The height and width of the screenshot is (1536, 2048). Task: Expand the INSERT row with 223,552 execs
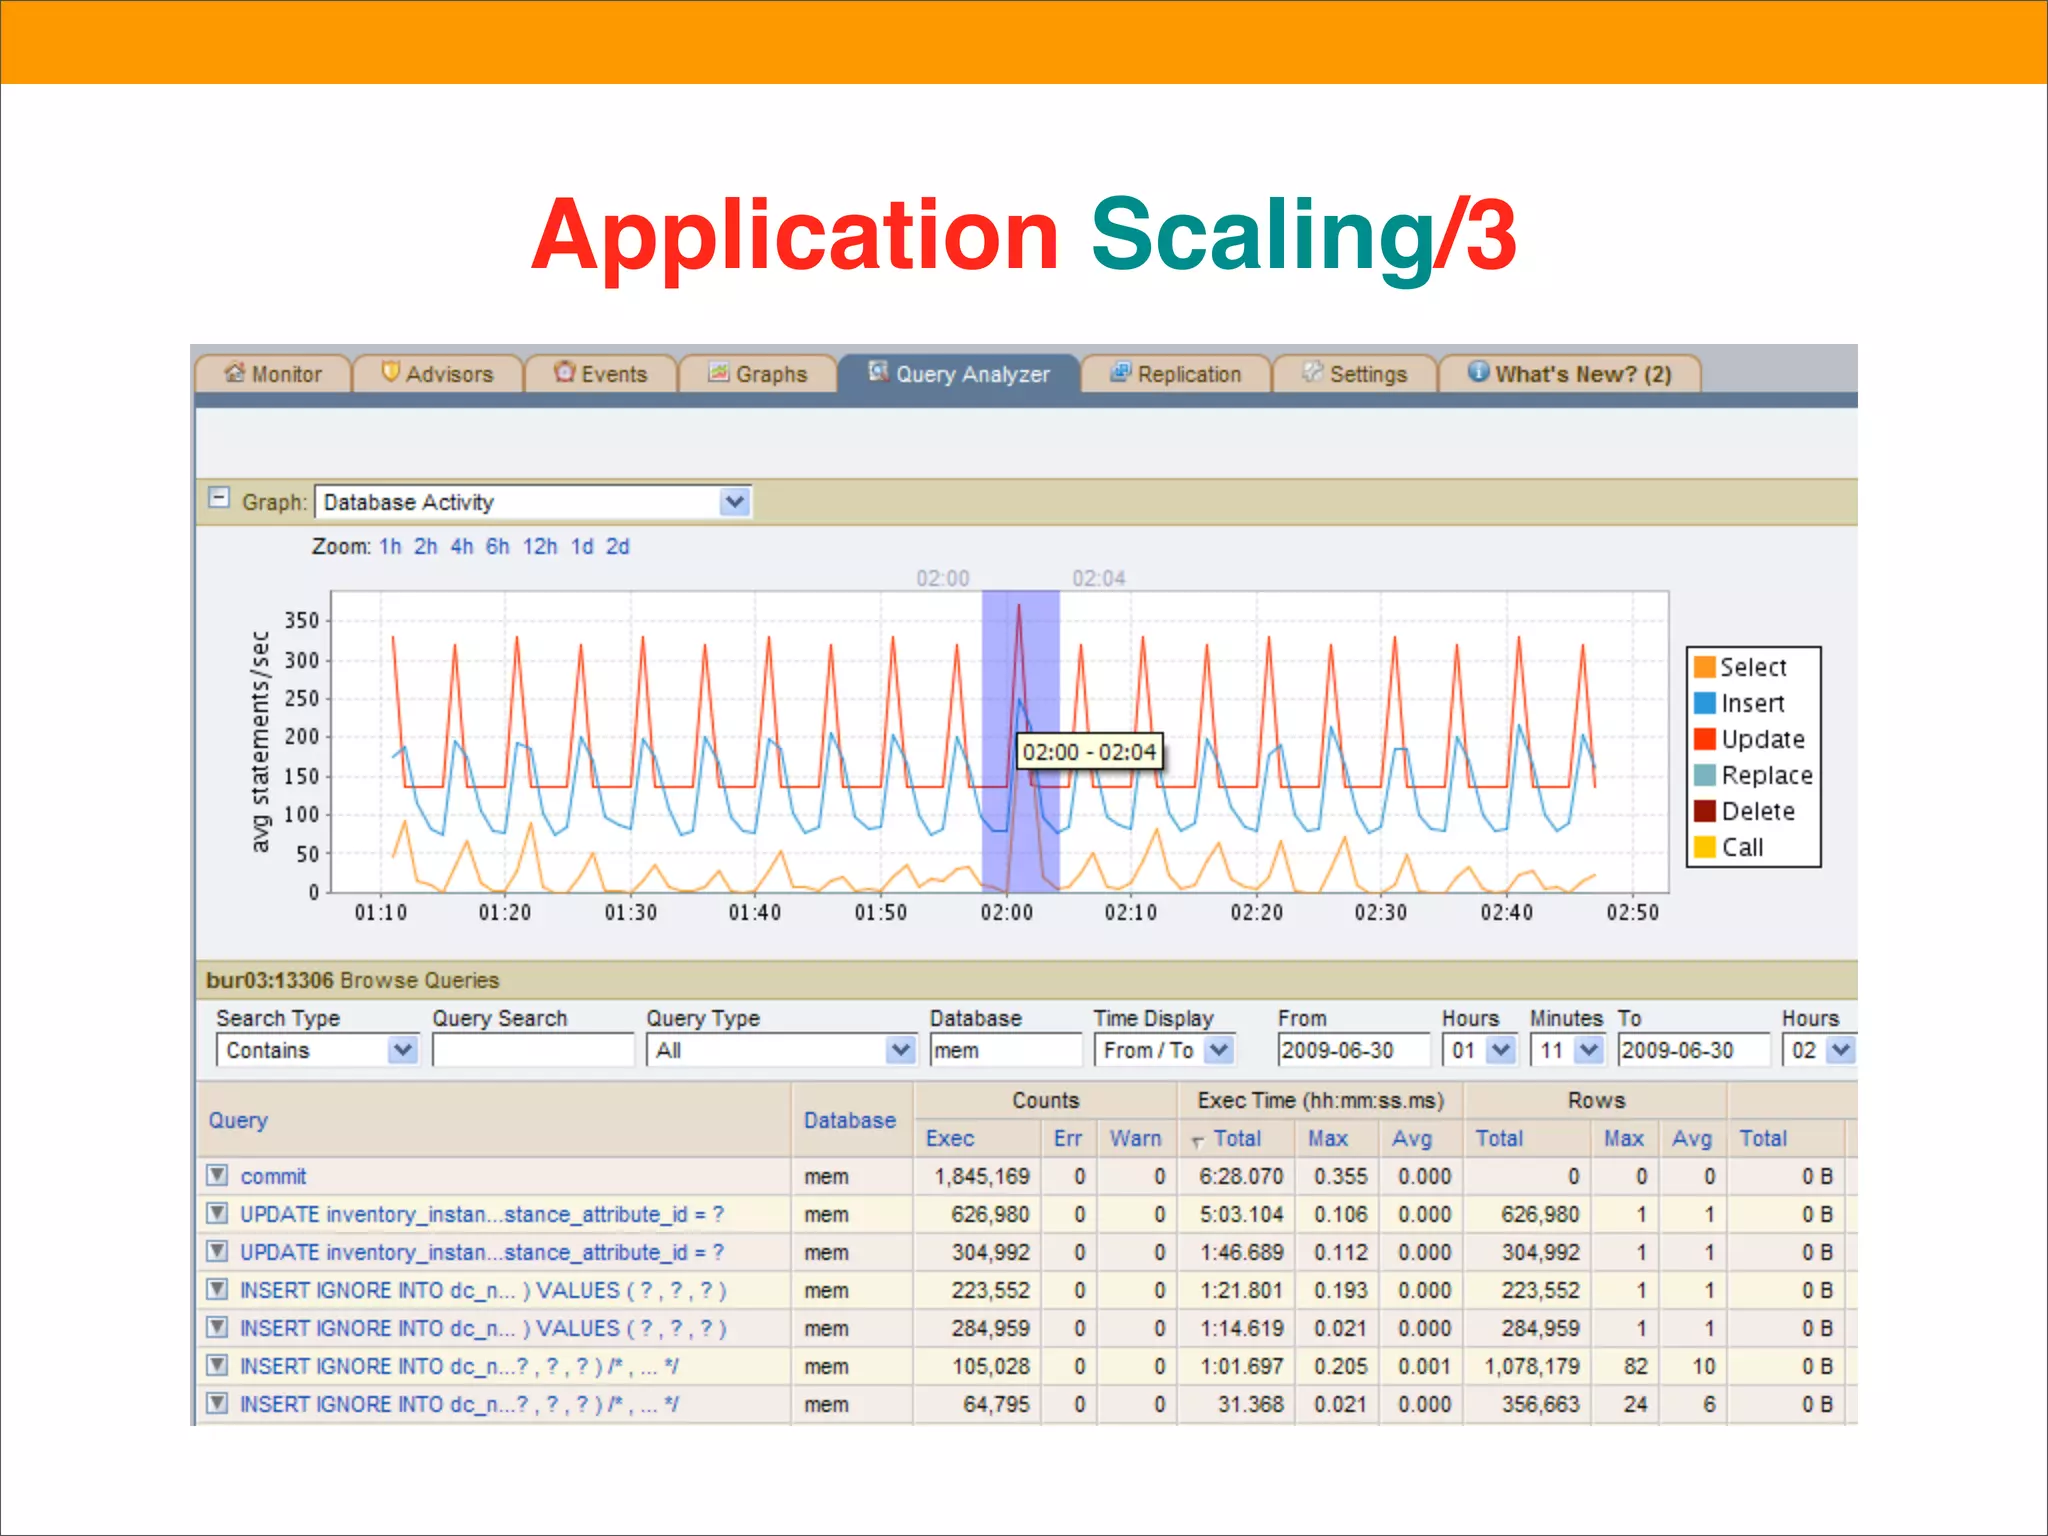[x=217, y=1289]
